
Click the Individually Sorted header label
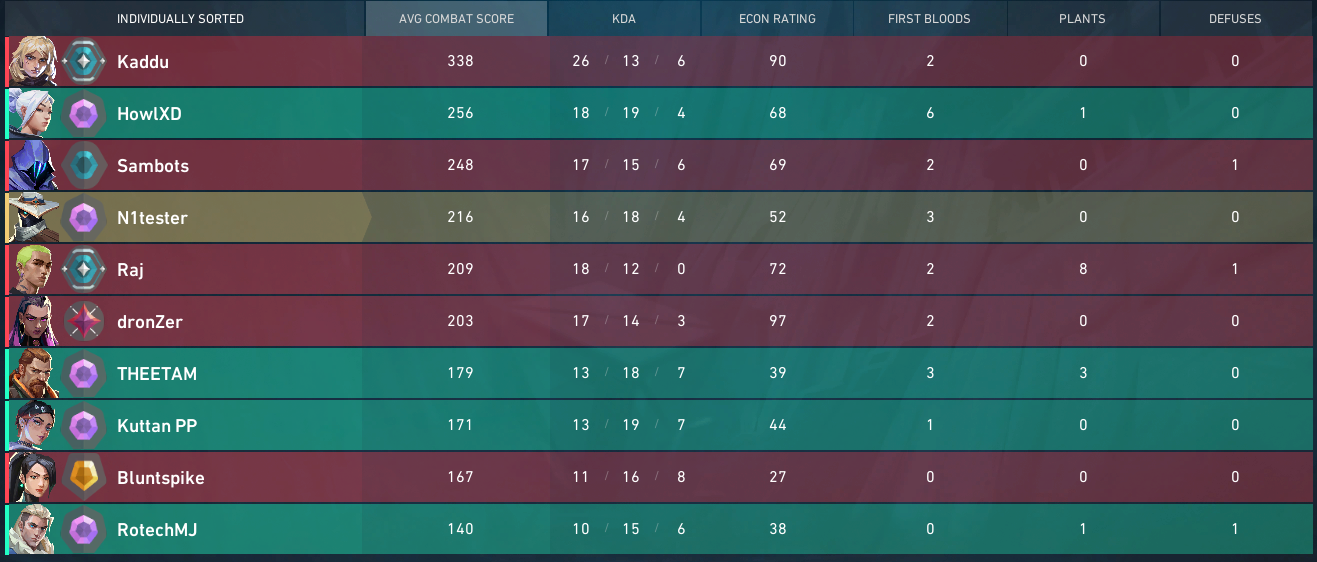(180, 19)
